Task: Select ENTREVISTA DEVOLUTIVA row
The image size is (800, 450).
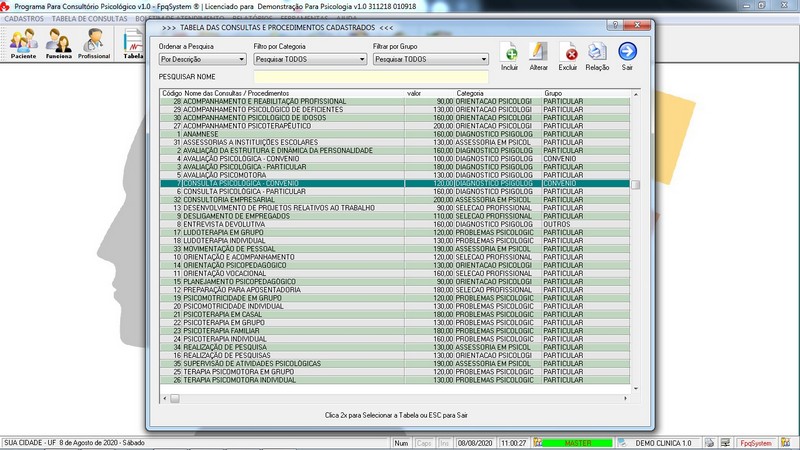Action: coord(395,224)
